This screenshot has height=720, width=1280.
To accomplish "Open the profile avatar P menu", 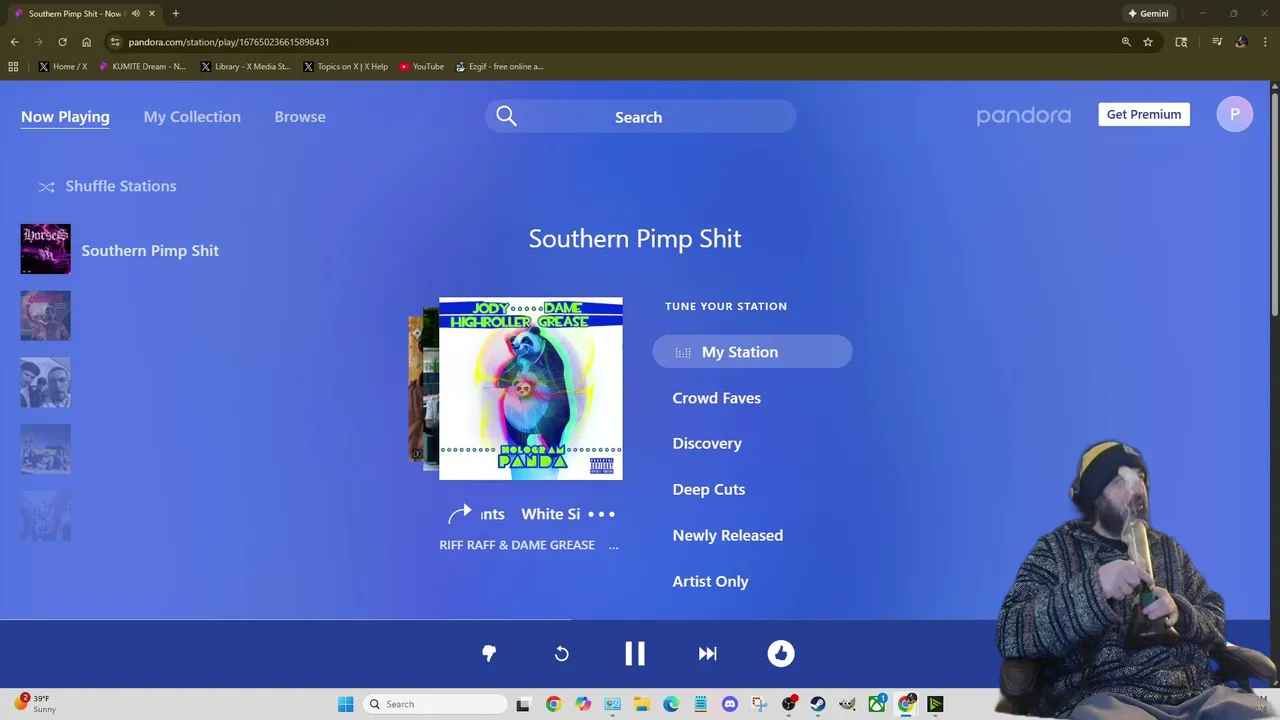I will coord(1235,114).
